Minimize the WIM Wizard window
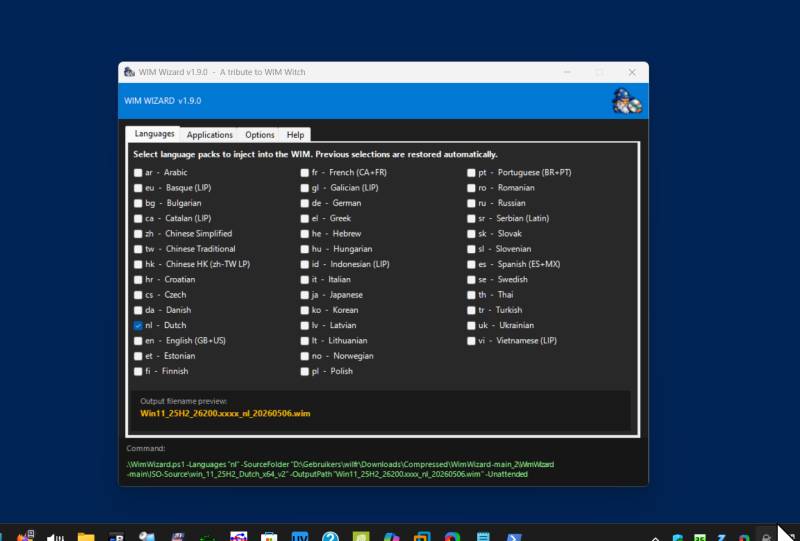 (x=567, y=72)
